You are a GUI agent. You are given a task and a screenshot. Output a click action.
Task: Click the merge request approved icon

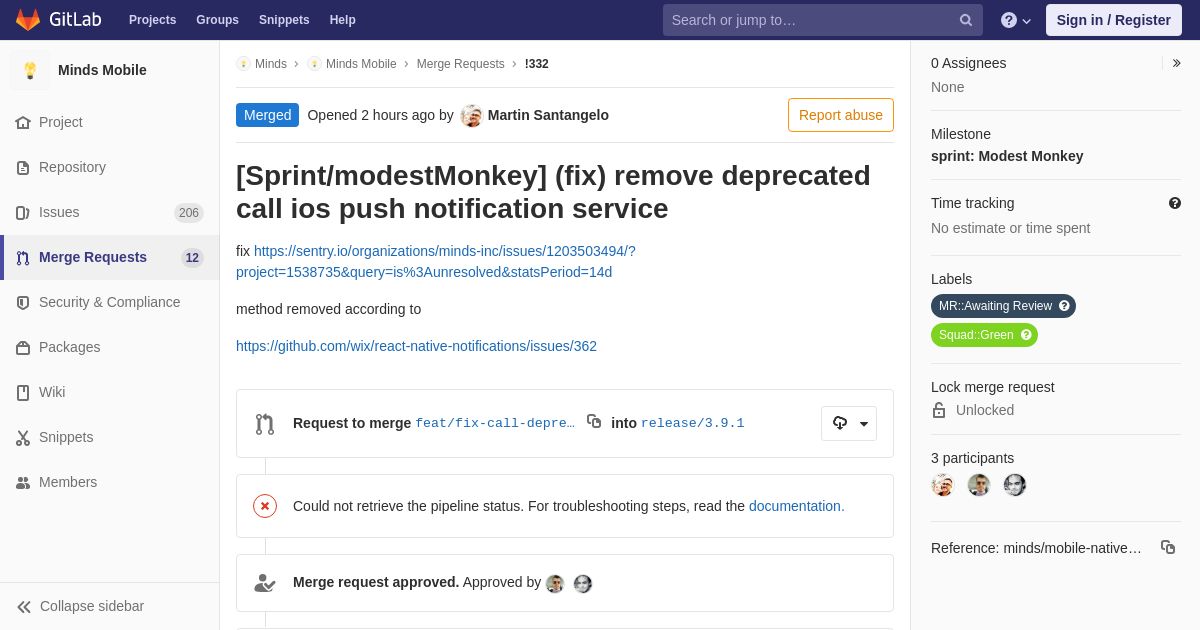point(265,583)
